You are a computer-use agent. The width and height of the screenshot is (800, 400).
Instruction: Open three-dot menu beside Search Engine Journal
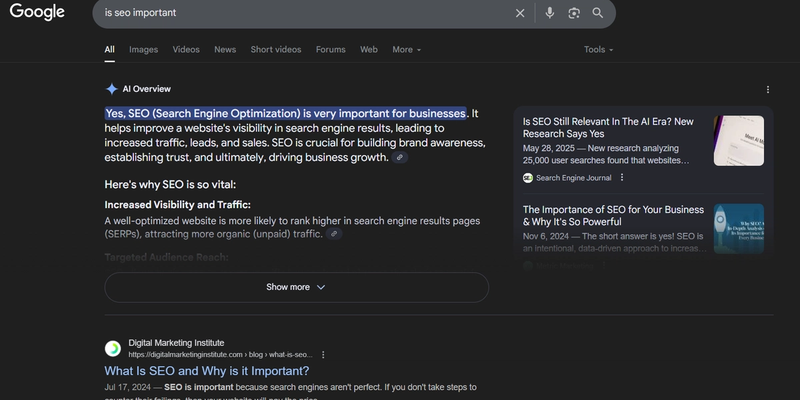click(x=621, y=178)
